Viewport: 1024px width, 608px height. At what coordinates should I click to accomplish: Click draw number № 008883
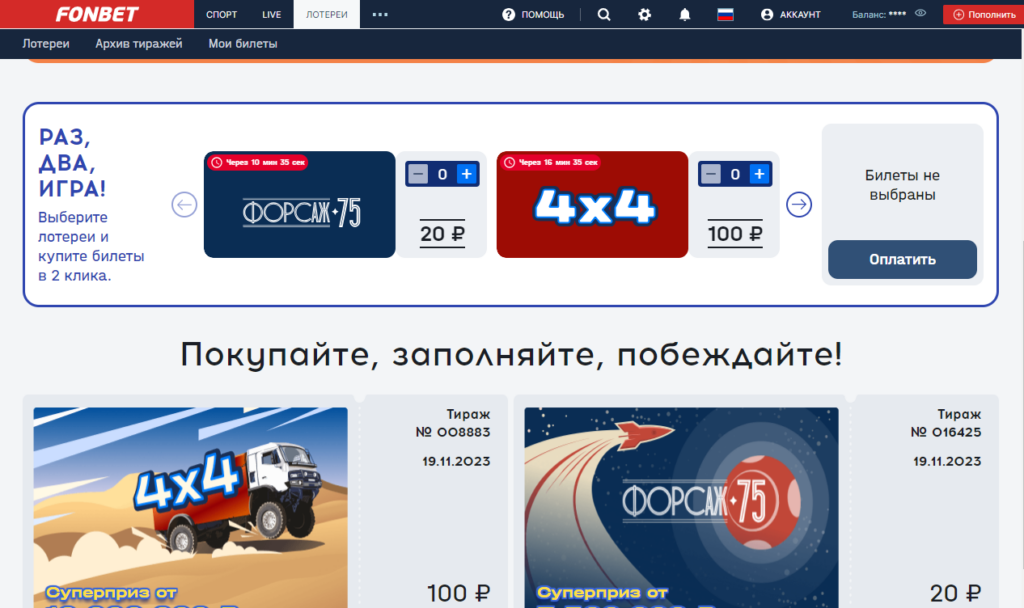click(453, 432)
